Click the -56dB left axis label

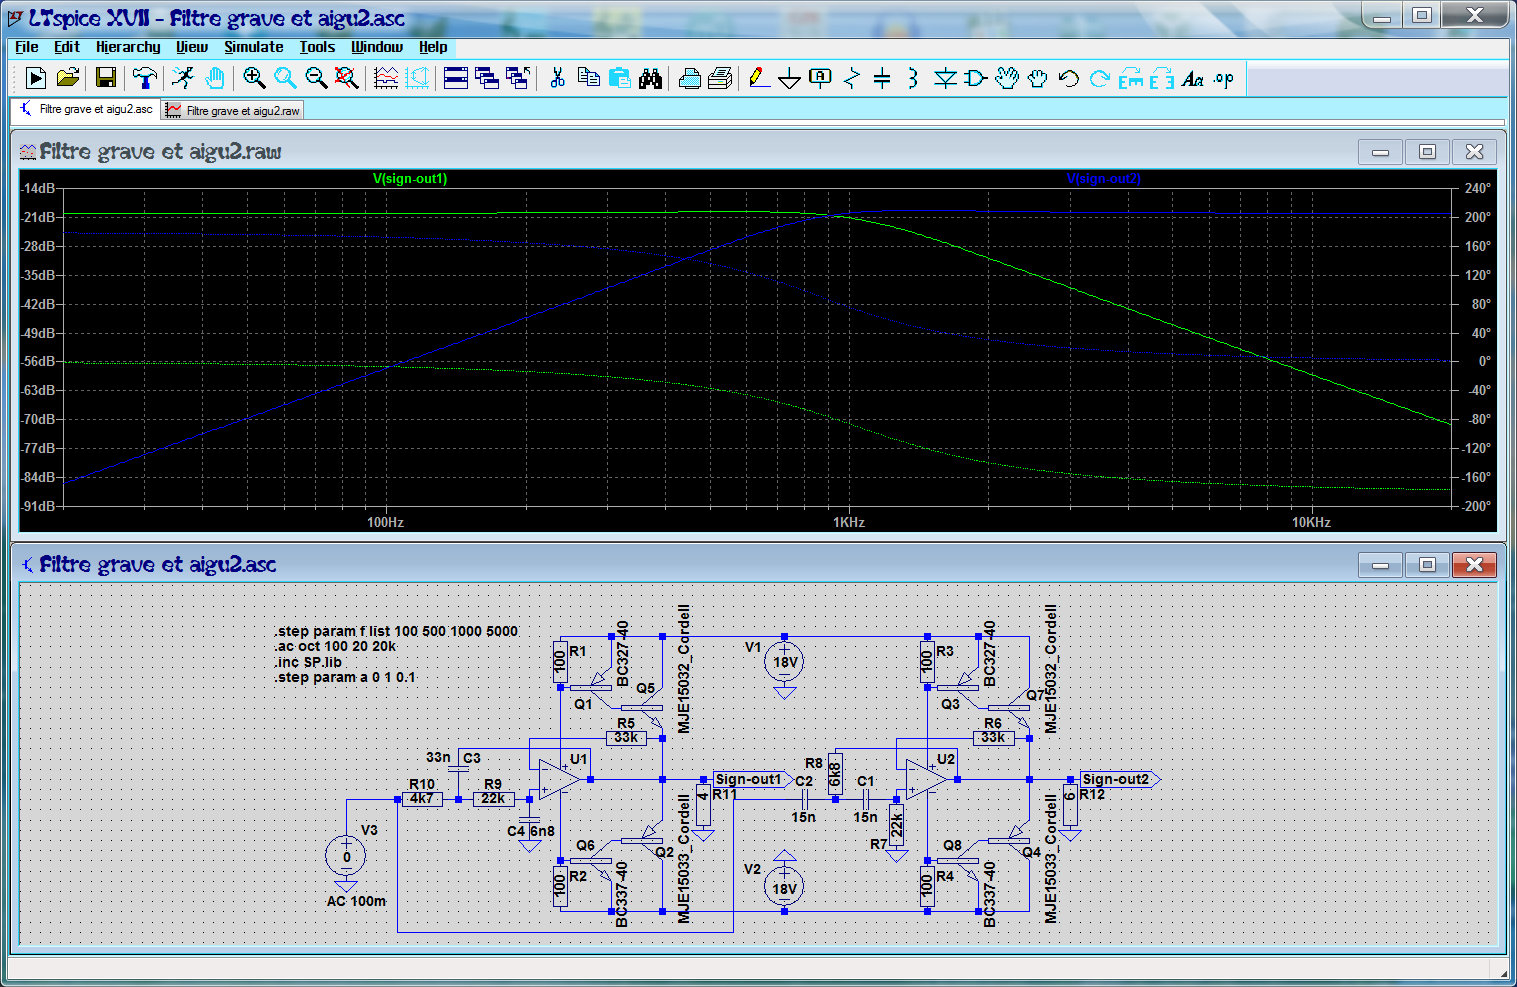point(40,361)
